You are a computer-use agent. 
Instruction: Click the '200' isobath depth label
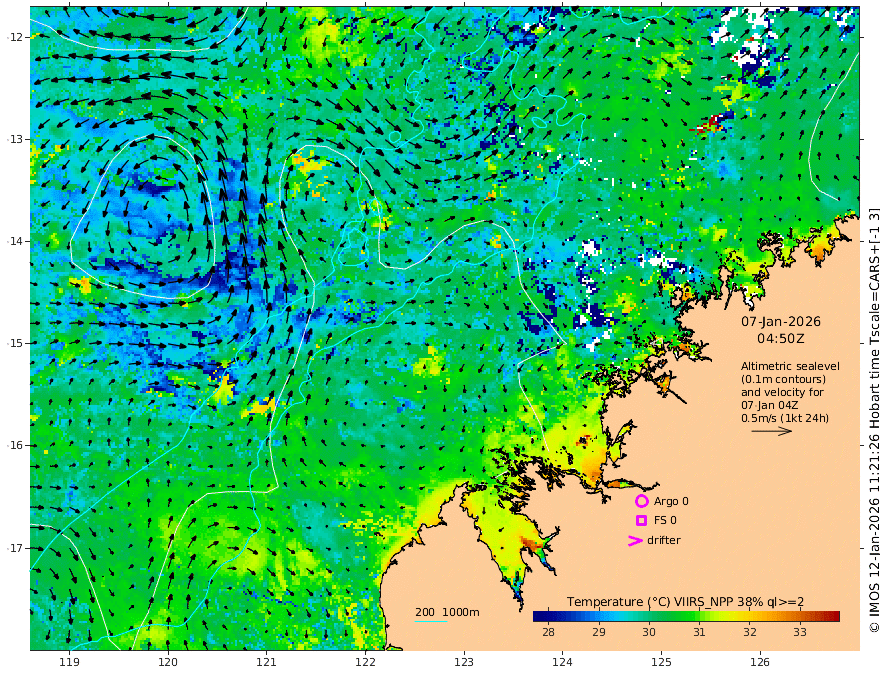coord(425,612)
